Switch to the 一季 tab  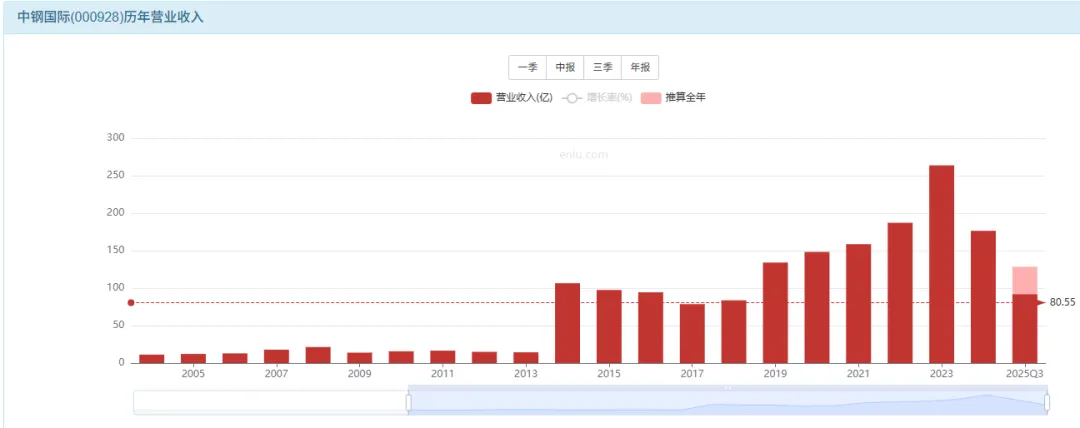coord(528,68)
